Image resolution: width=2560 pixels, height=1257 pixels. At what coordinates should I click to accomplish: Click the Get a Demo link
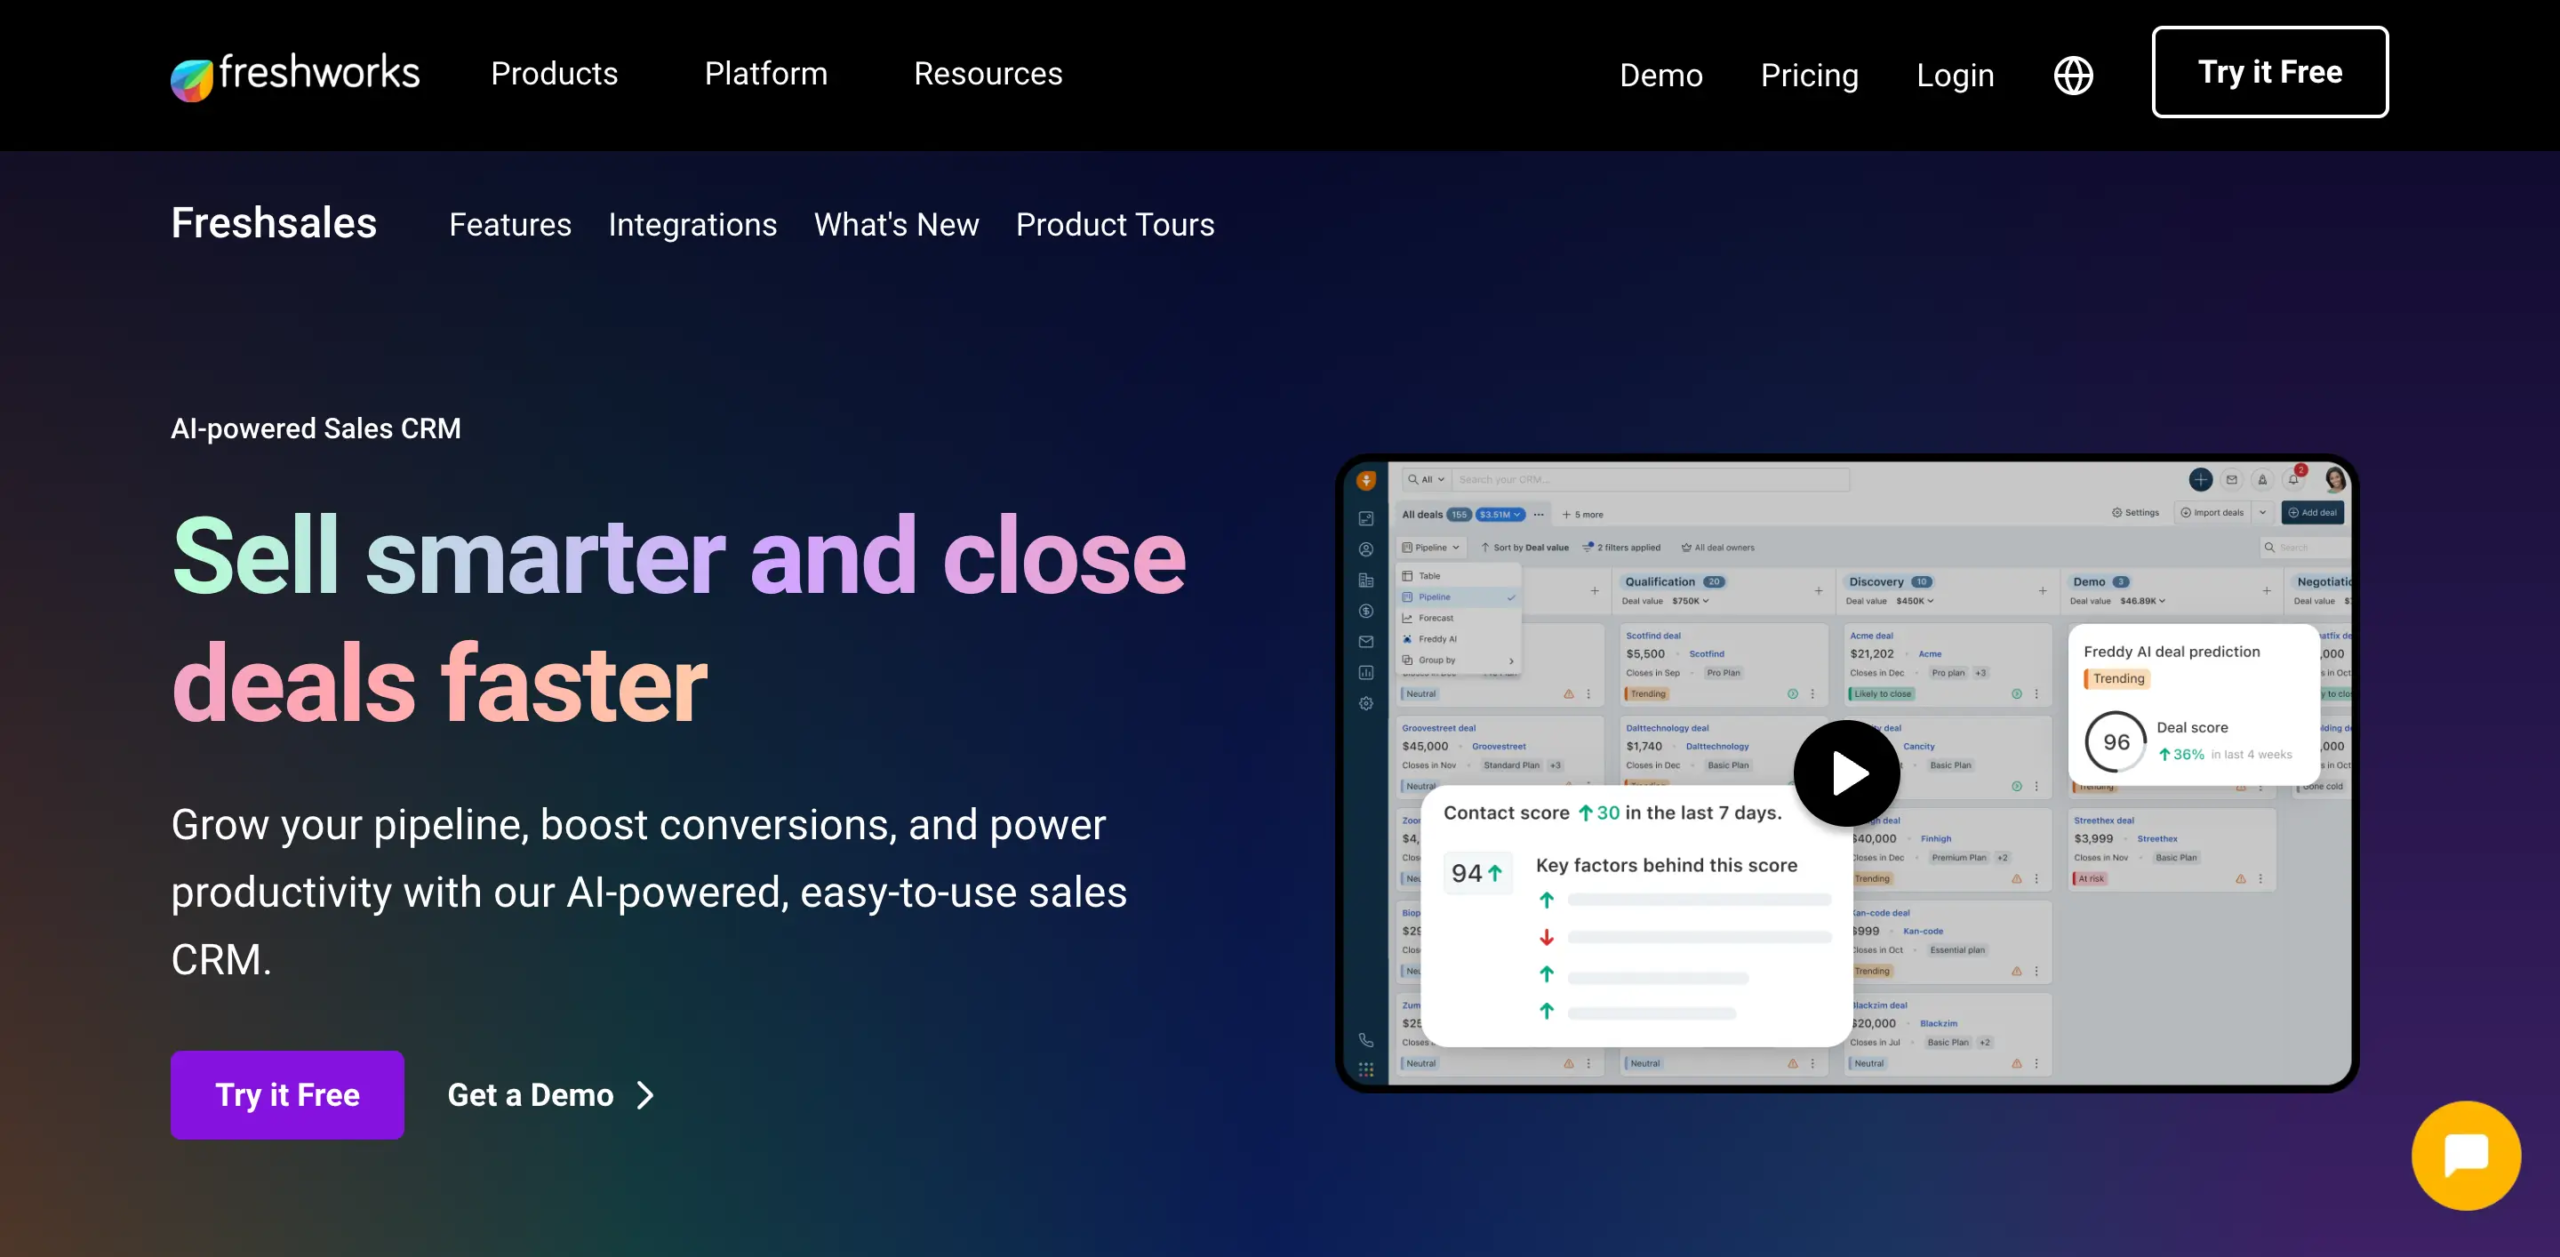551,1095
